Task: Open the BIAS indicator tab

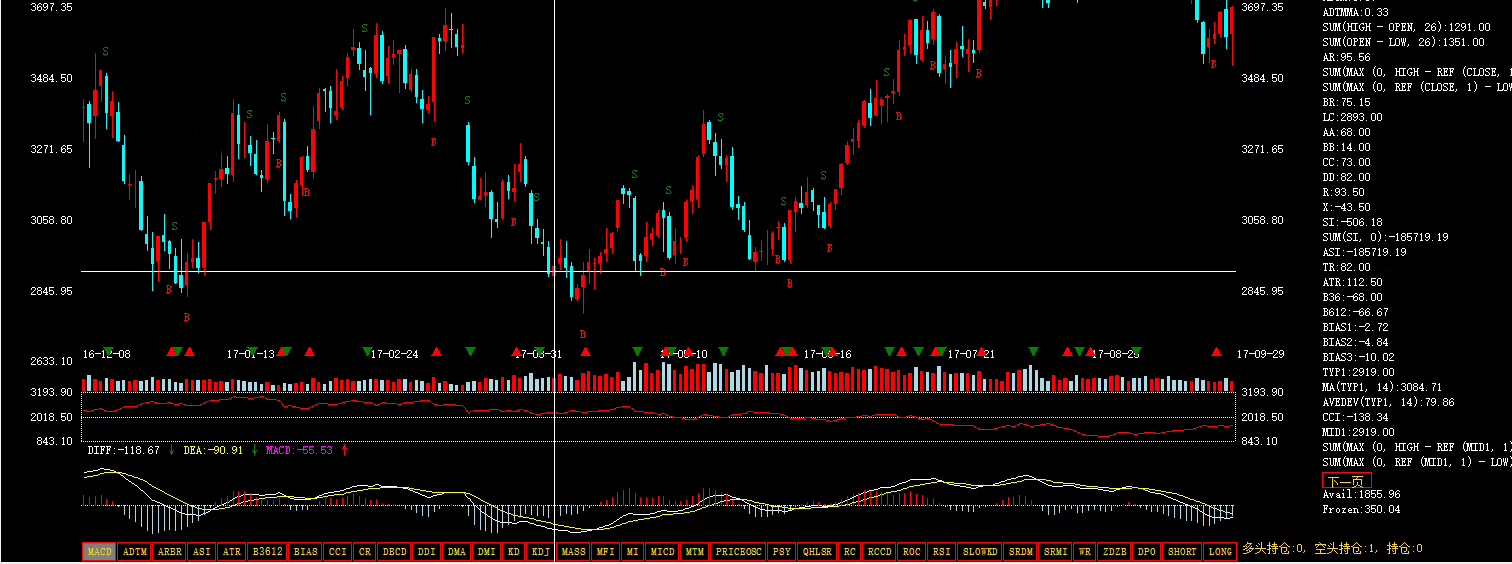Action: click(306, 552)
